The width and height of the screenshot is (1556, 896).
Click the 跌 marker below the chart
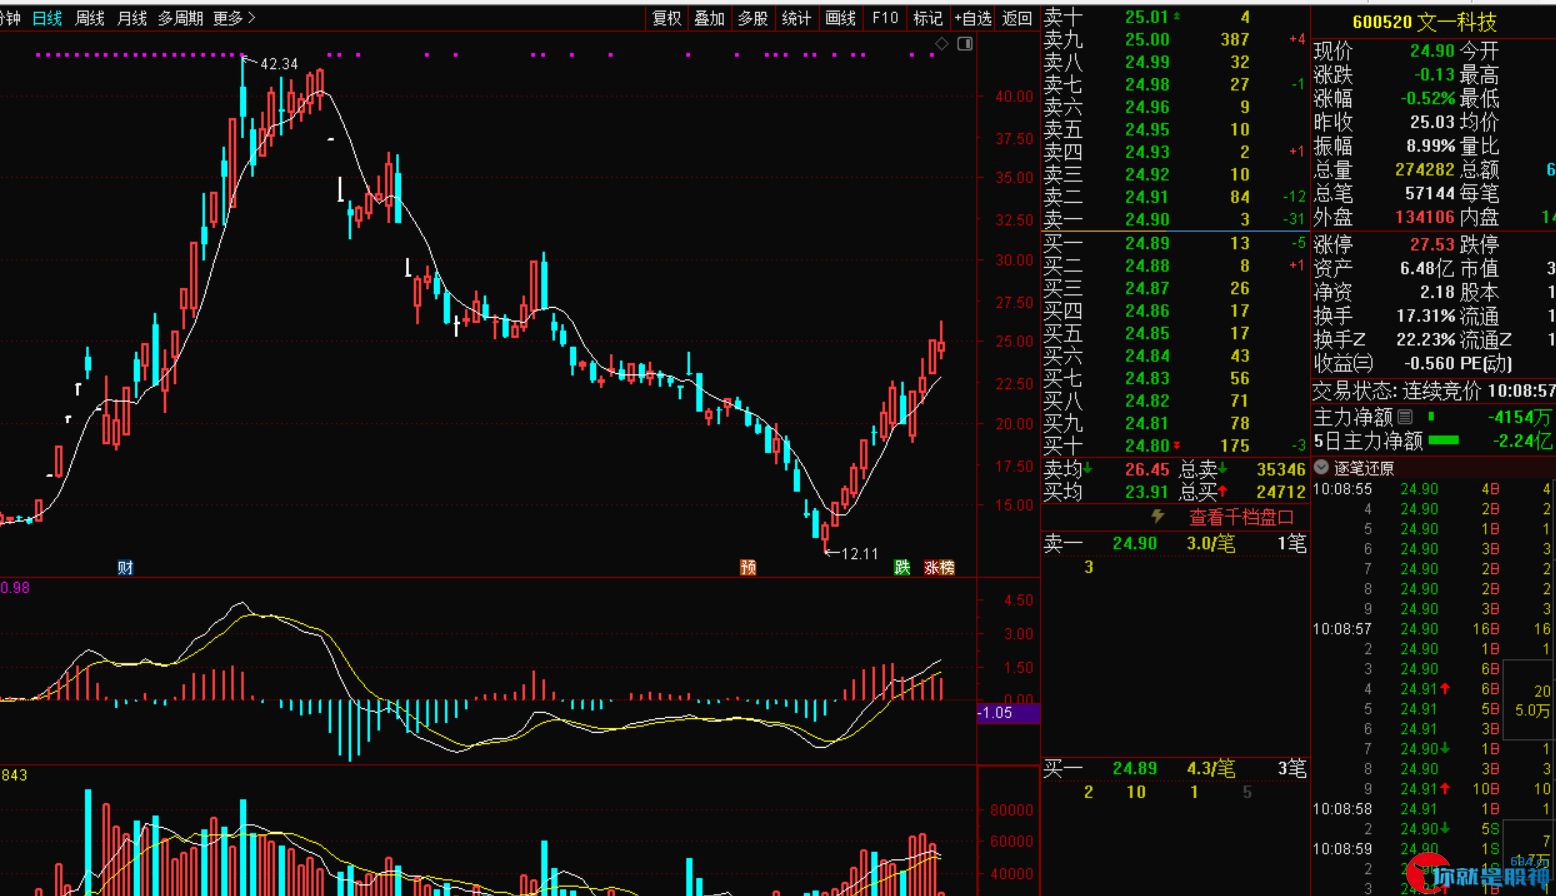[x=902, y=567]
